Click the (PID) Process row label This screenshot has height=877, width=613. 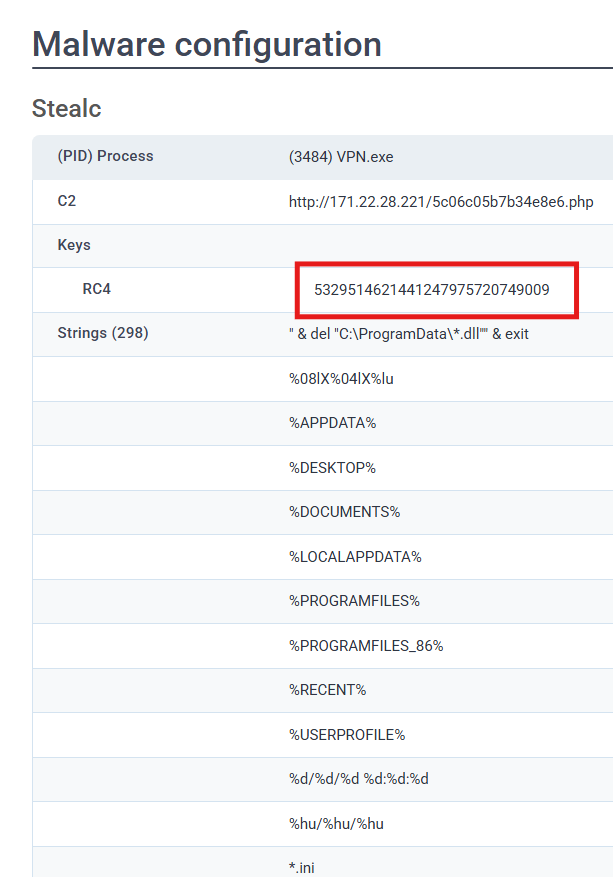click(105, 156)
